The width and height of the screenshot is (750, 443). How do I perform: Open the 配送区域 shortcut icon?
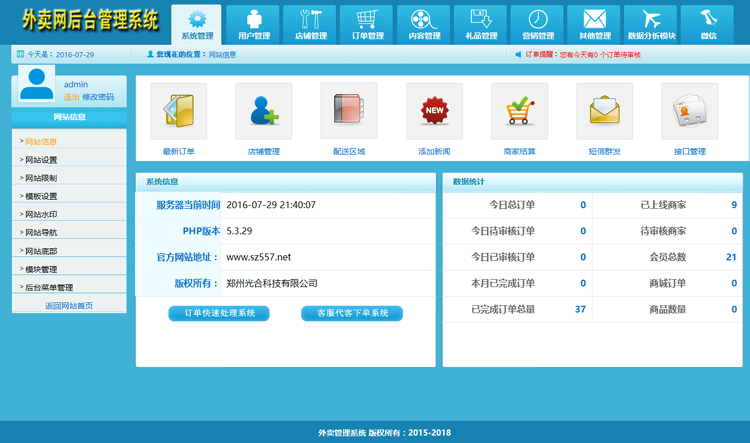(x=349, y=111)
